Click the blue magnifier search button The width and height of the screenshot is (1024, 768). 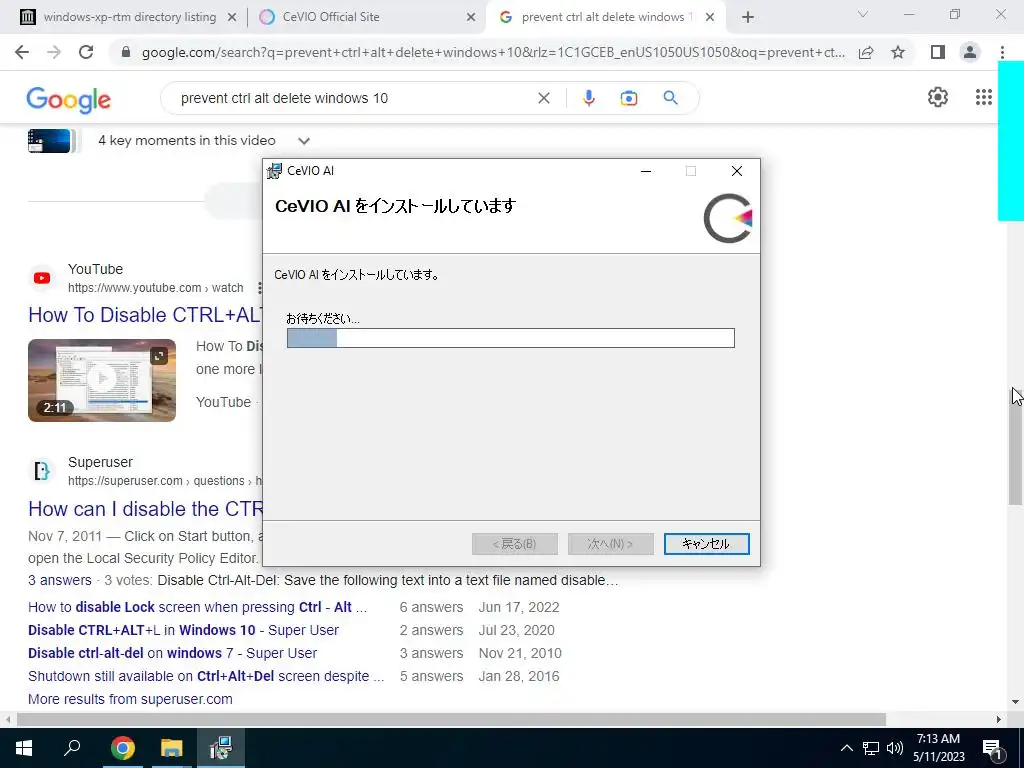670,98
